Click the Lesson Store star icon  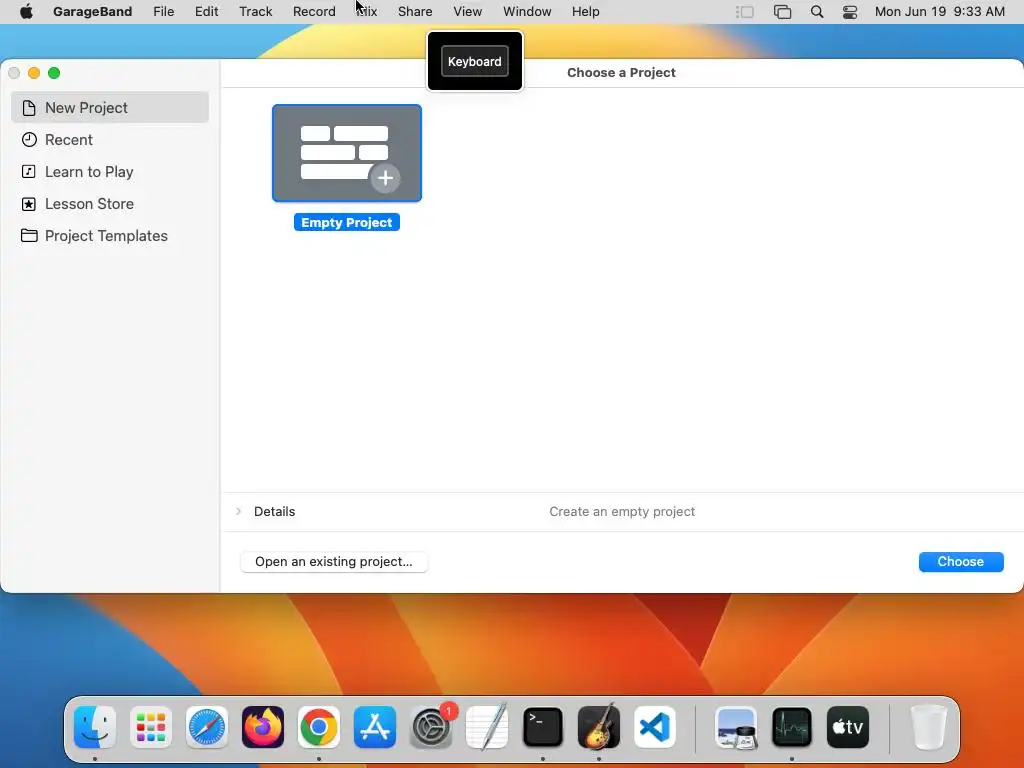tap(29, 204)
